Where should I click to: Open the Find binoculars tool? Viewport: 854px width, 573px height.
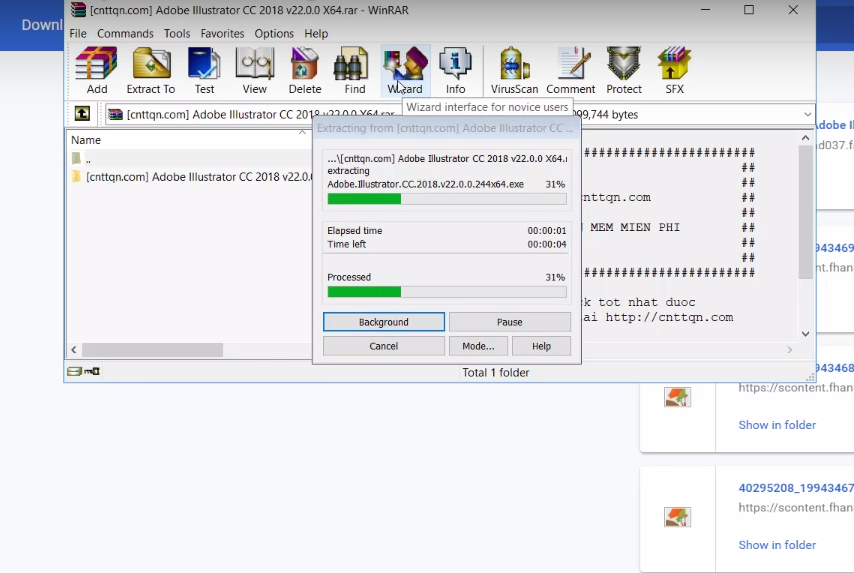[355, 71]
